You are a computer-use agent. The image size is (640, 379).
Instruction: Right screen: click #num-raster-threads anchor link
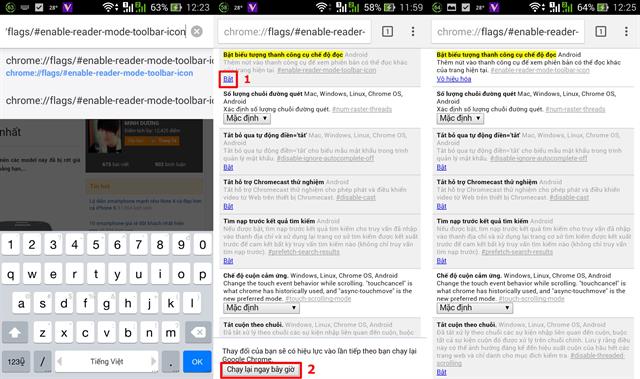coord(576,109)
